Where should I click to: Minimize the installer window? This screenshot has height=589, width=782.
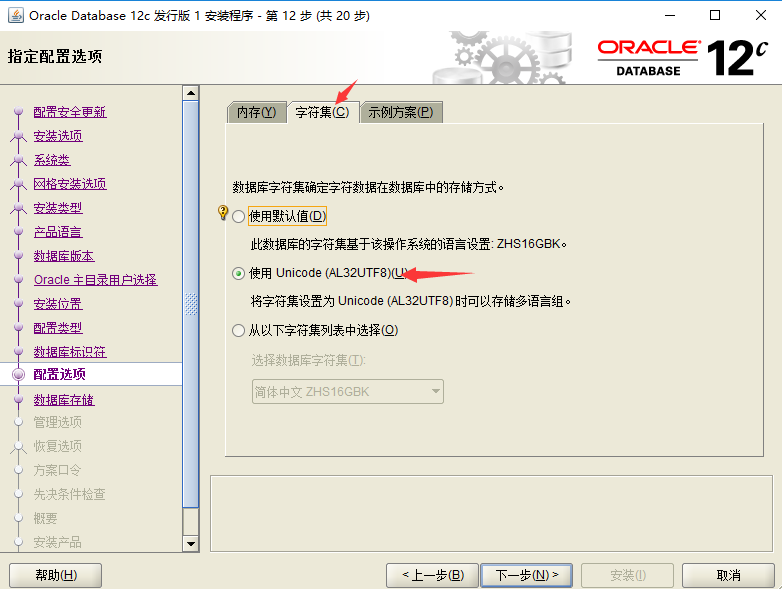click(670, 15)
